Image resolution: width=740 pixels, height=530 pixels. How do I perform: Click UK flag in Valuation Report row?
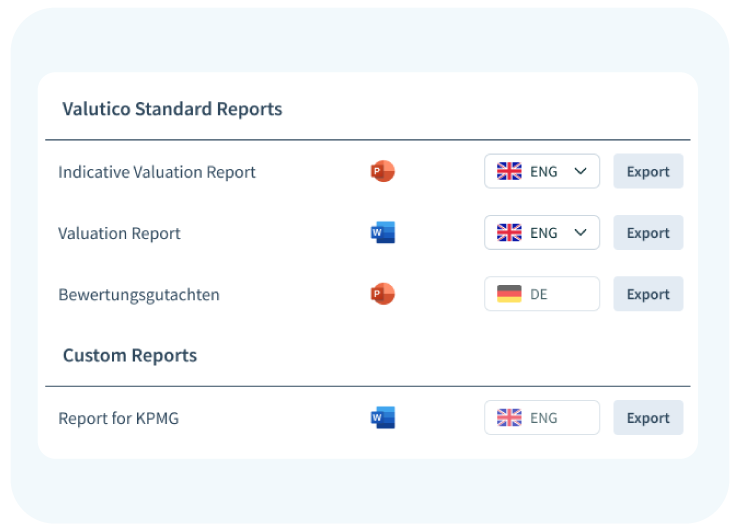click(509, 233)
